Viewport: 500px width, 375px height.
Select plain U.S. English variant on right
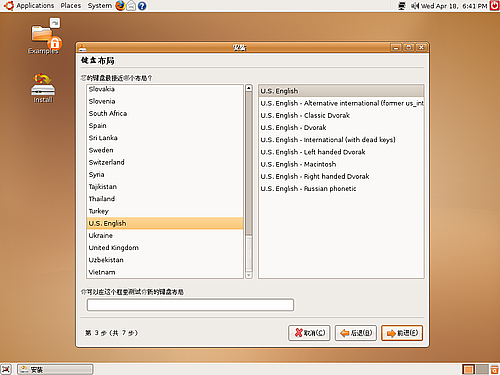click(x=341, y=91)
